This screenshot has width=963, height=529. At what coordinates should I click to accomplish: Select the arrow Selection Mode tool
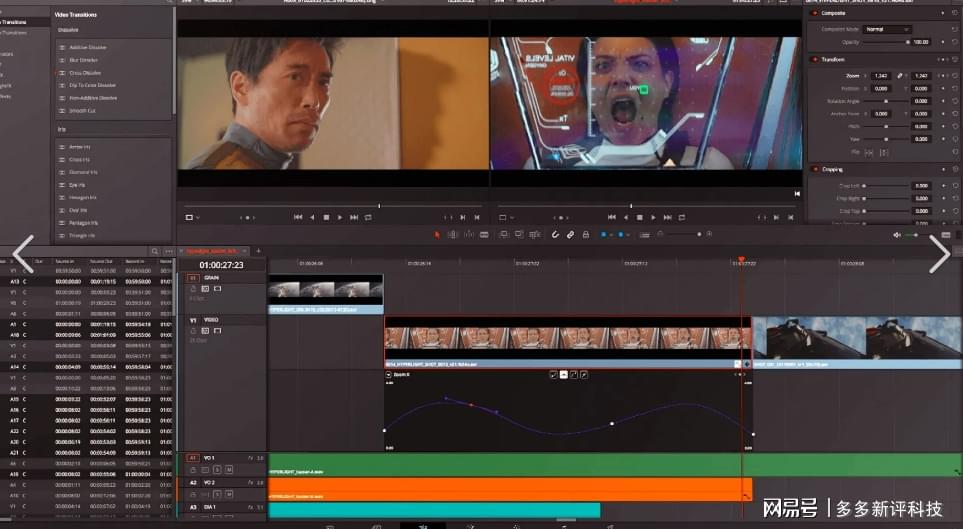click(x=437, y=235)
